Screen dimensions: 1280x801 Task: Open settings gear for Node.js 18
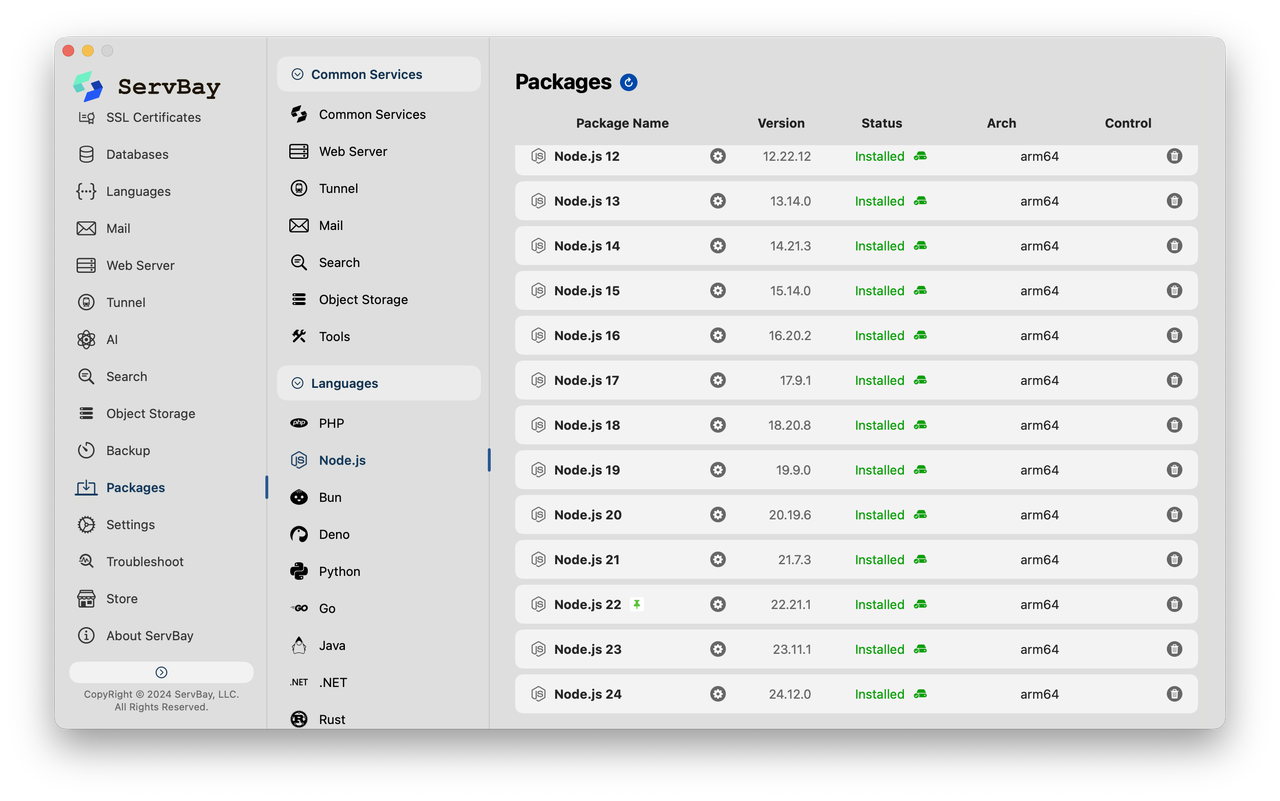click(718, 425)
